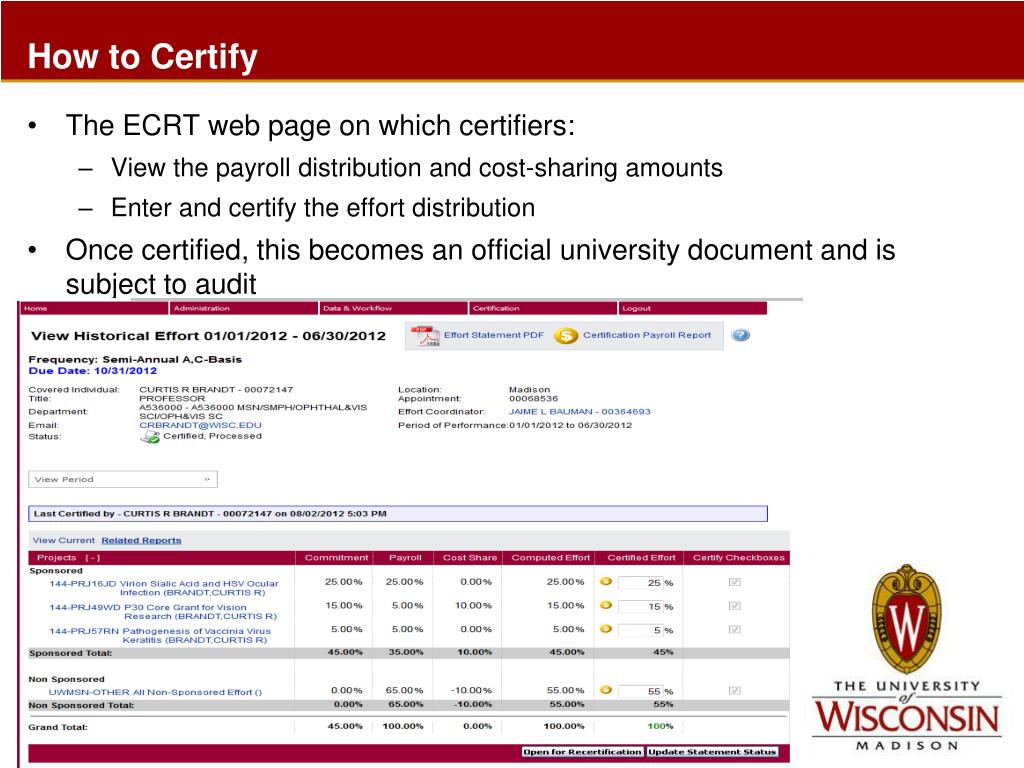Click the Certification Payroll Report dollar icon

(566, 336)
